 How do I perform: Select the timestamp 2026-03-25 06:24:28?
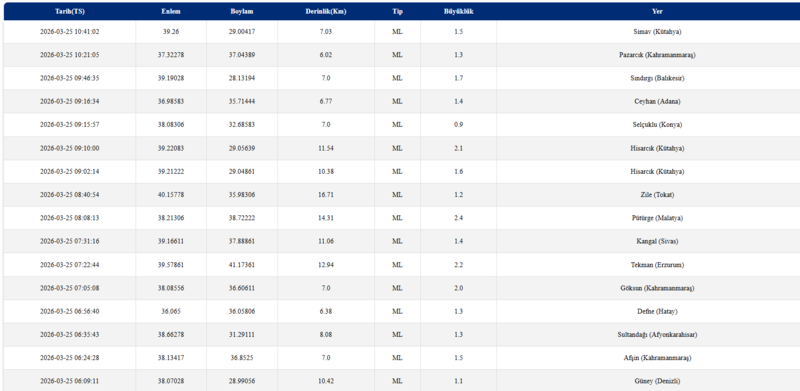(69, 358)
